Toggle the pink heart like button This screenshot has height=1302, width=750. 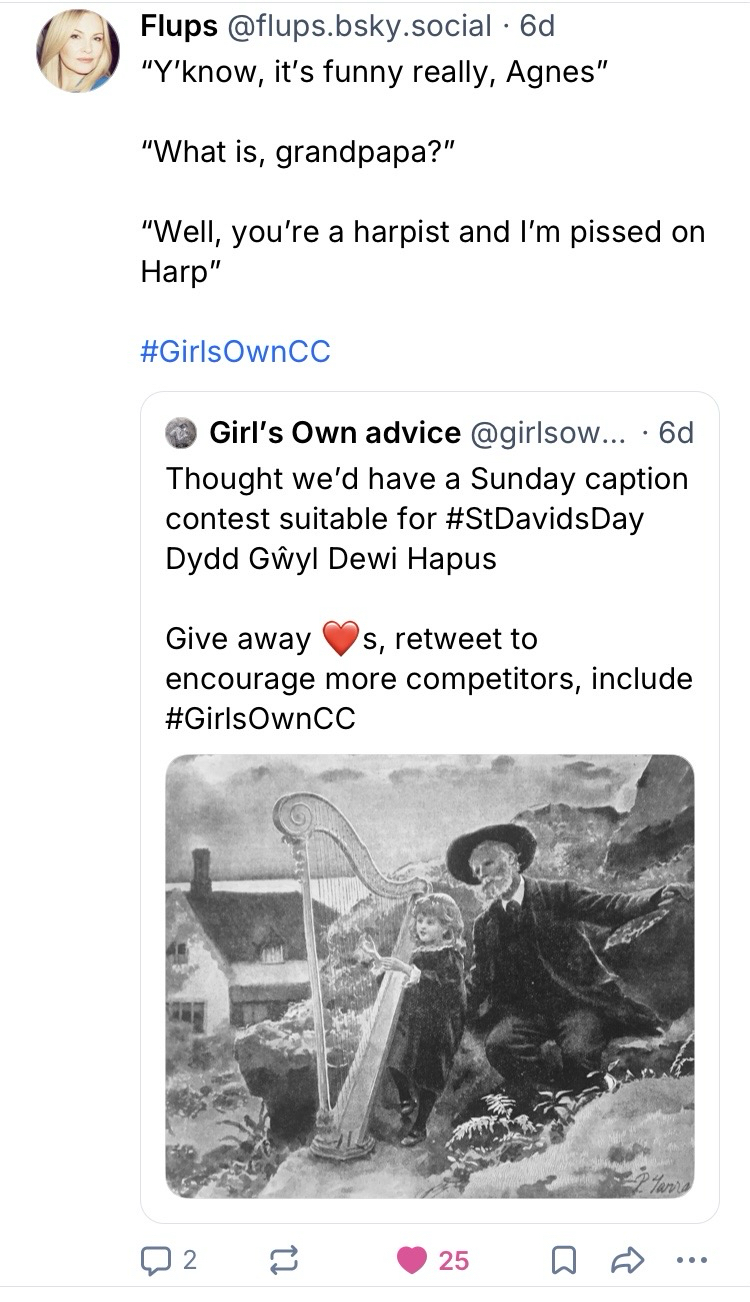(x=412, y=1260)
